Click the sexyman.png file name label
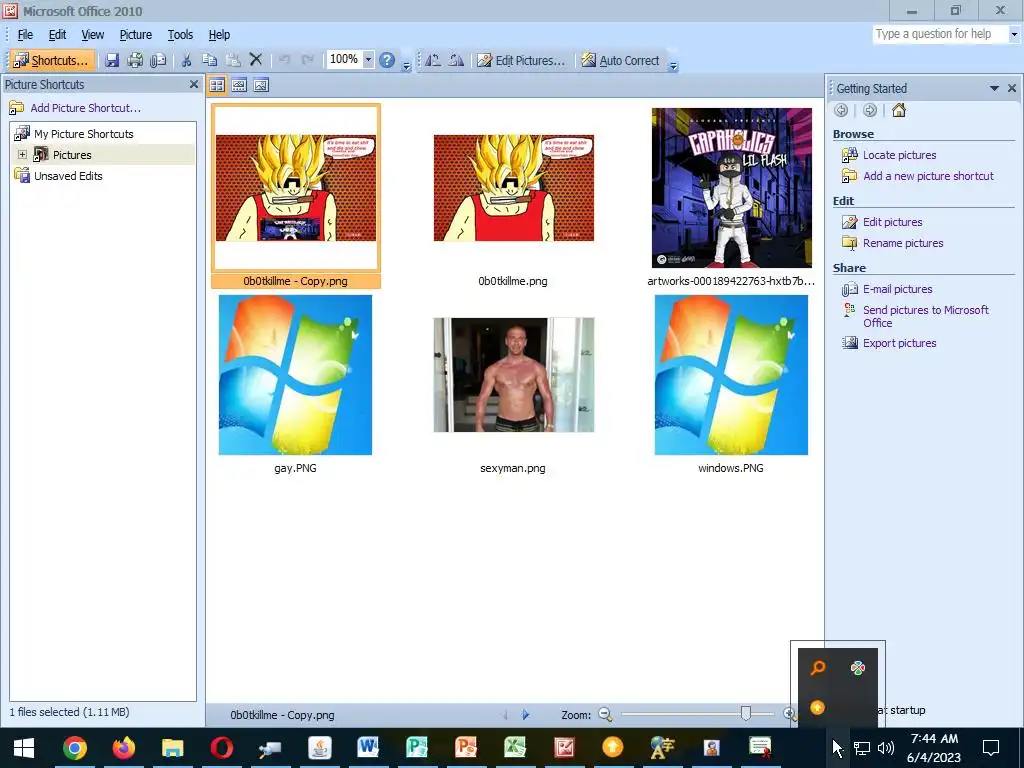Viewport: 1024px width, 768px height. [x=513, y=468]
